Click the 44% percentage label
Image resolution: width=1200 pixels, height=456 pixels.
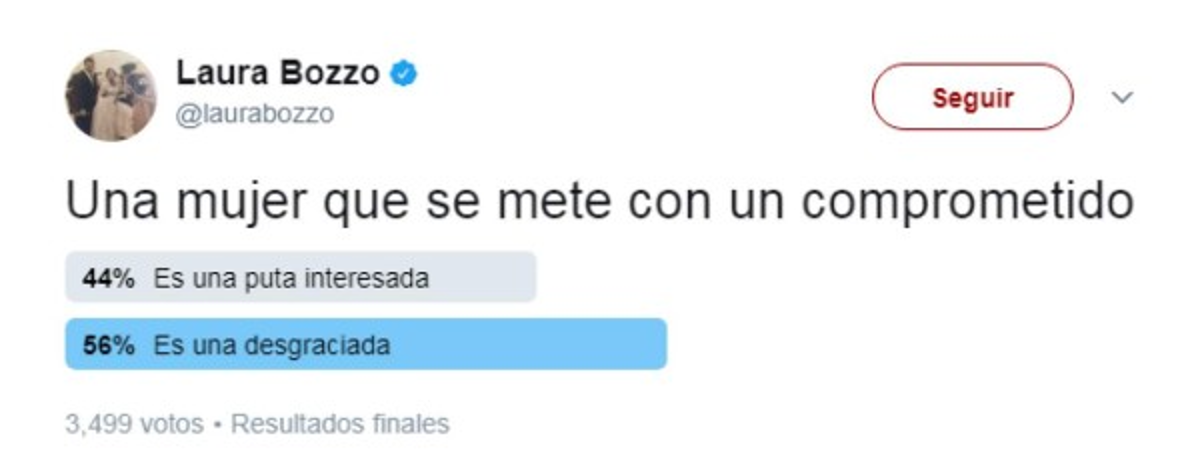tap(108, 278)
